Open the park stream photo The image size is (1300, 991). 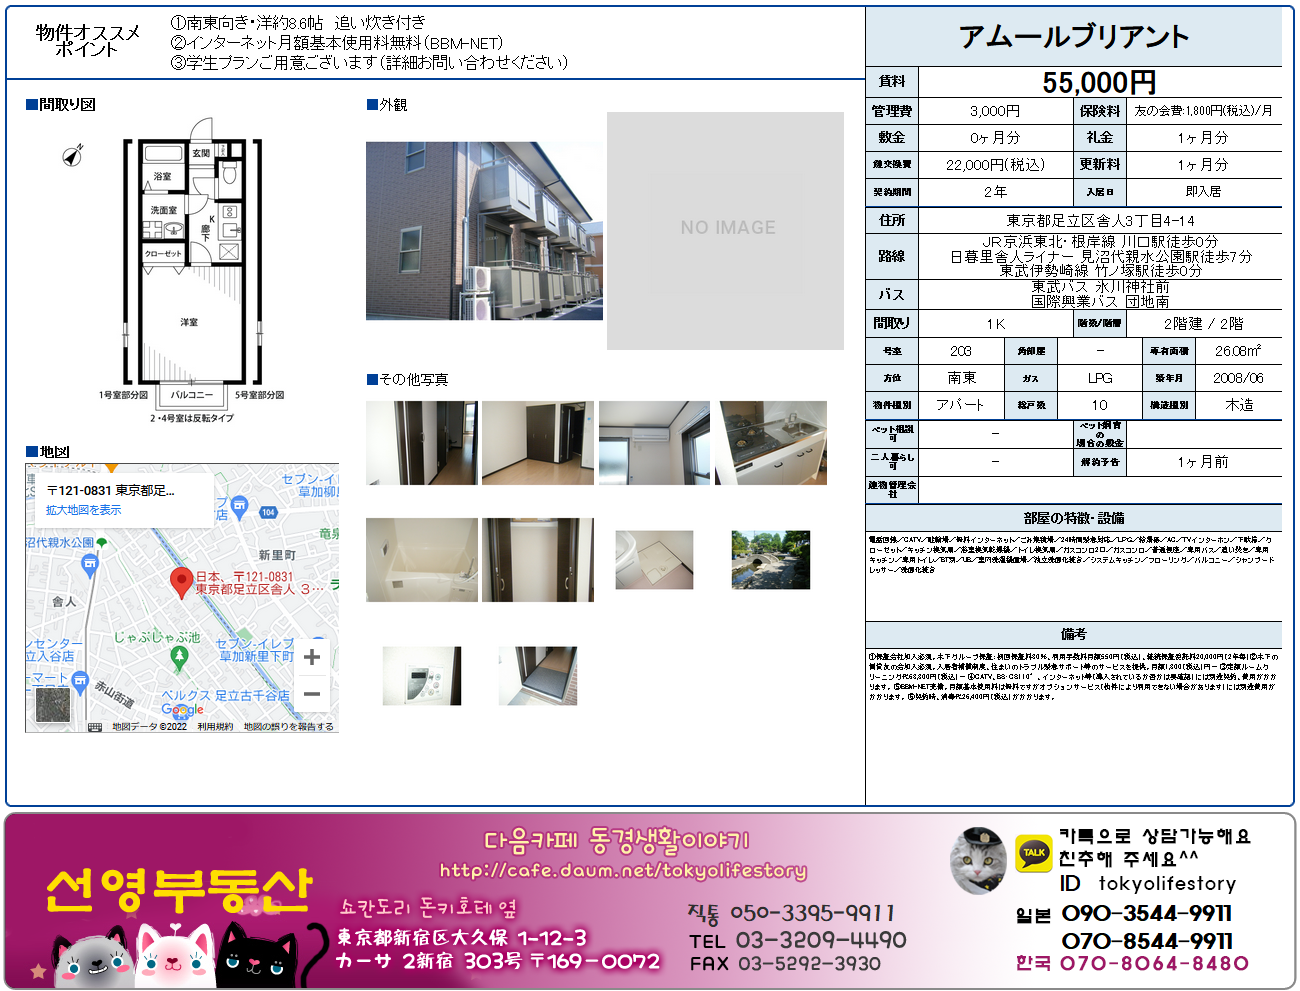(x=771, y=560)
